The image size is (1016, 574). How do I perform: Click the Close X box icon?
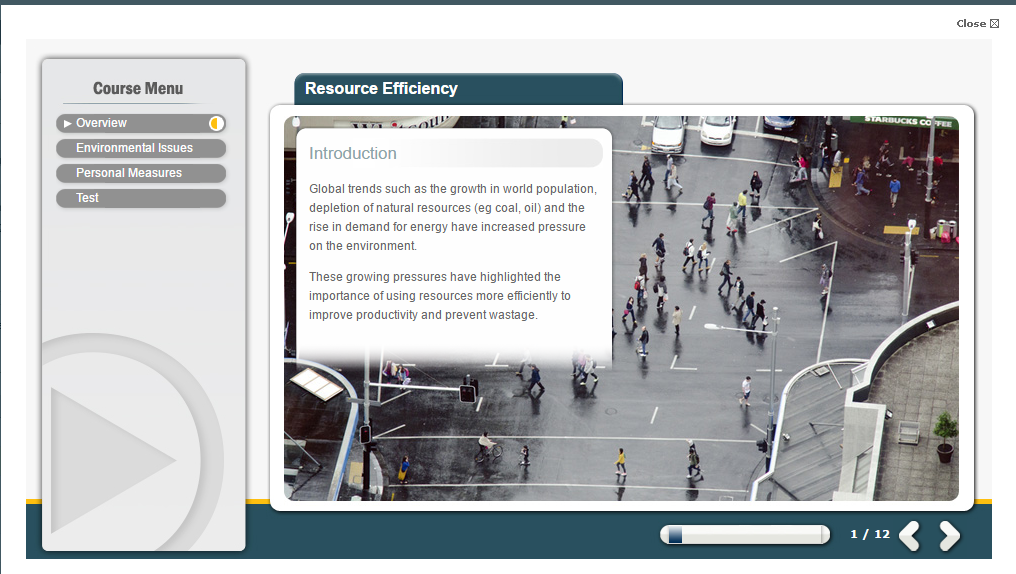tap(994, 24)
